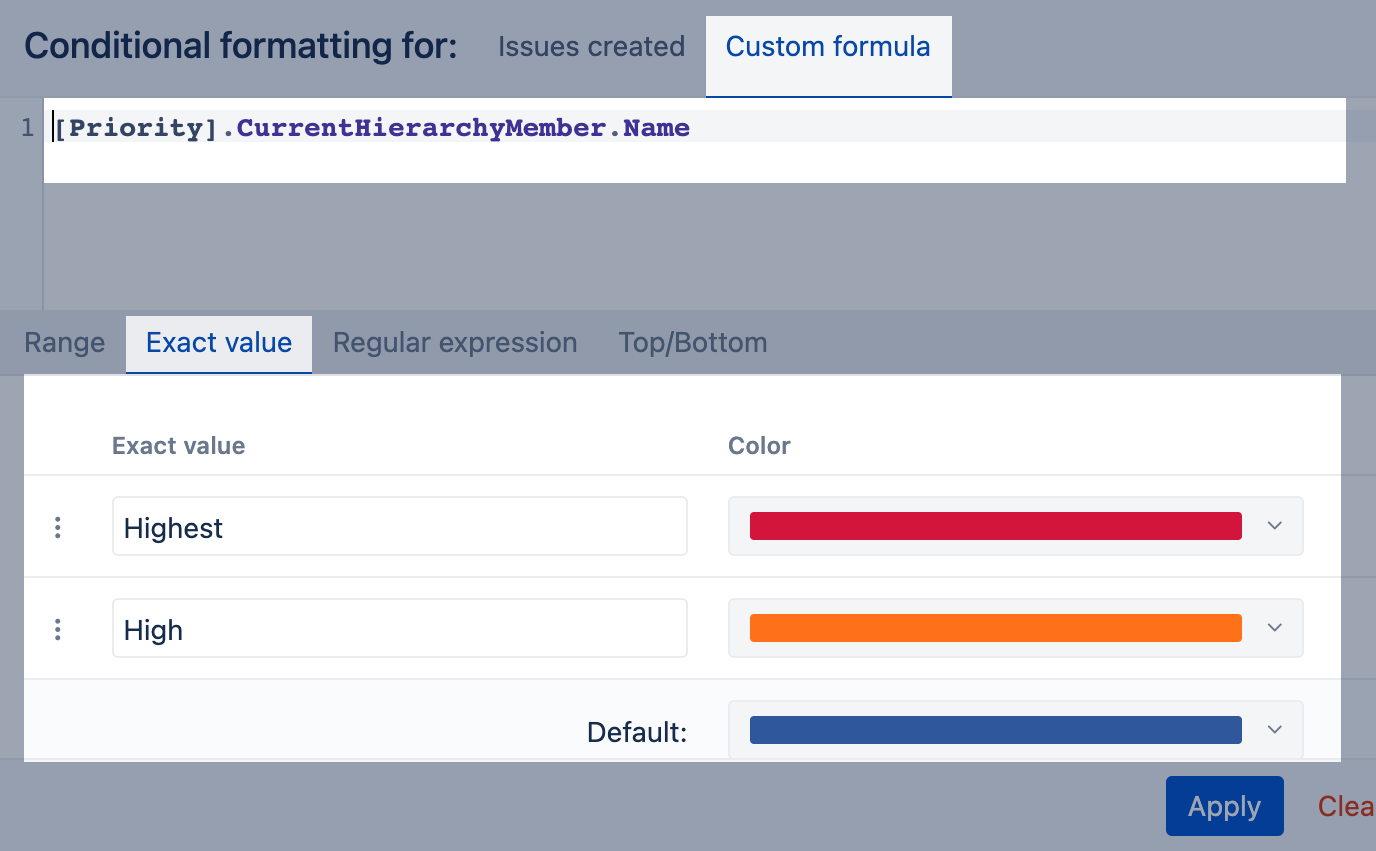Switch to the Regular expression tab
Screen dimensions: 1376x851
[x=455, y=343]
